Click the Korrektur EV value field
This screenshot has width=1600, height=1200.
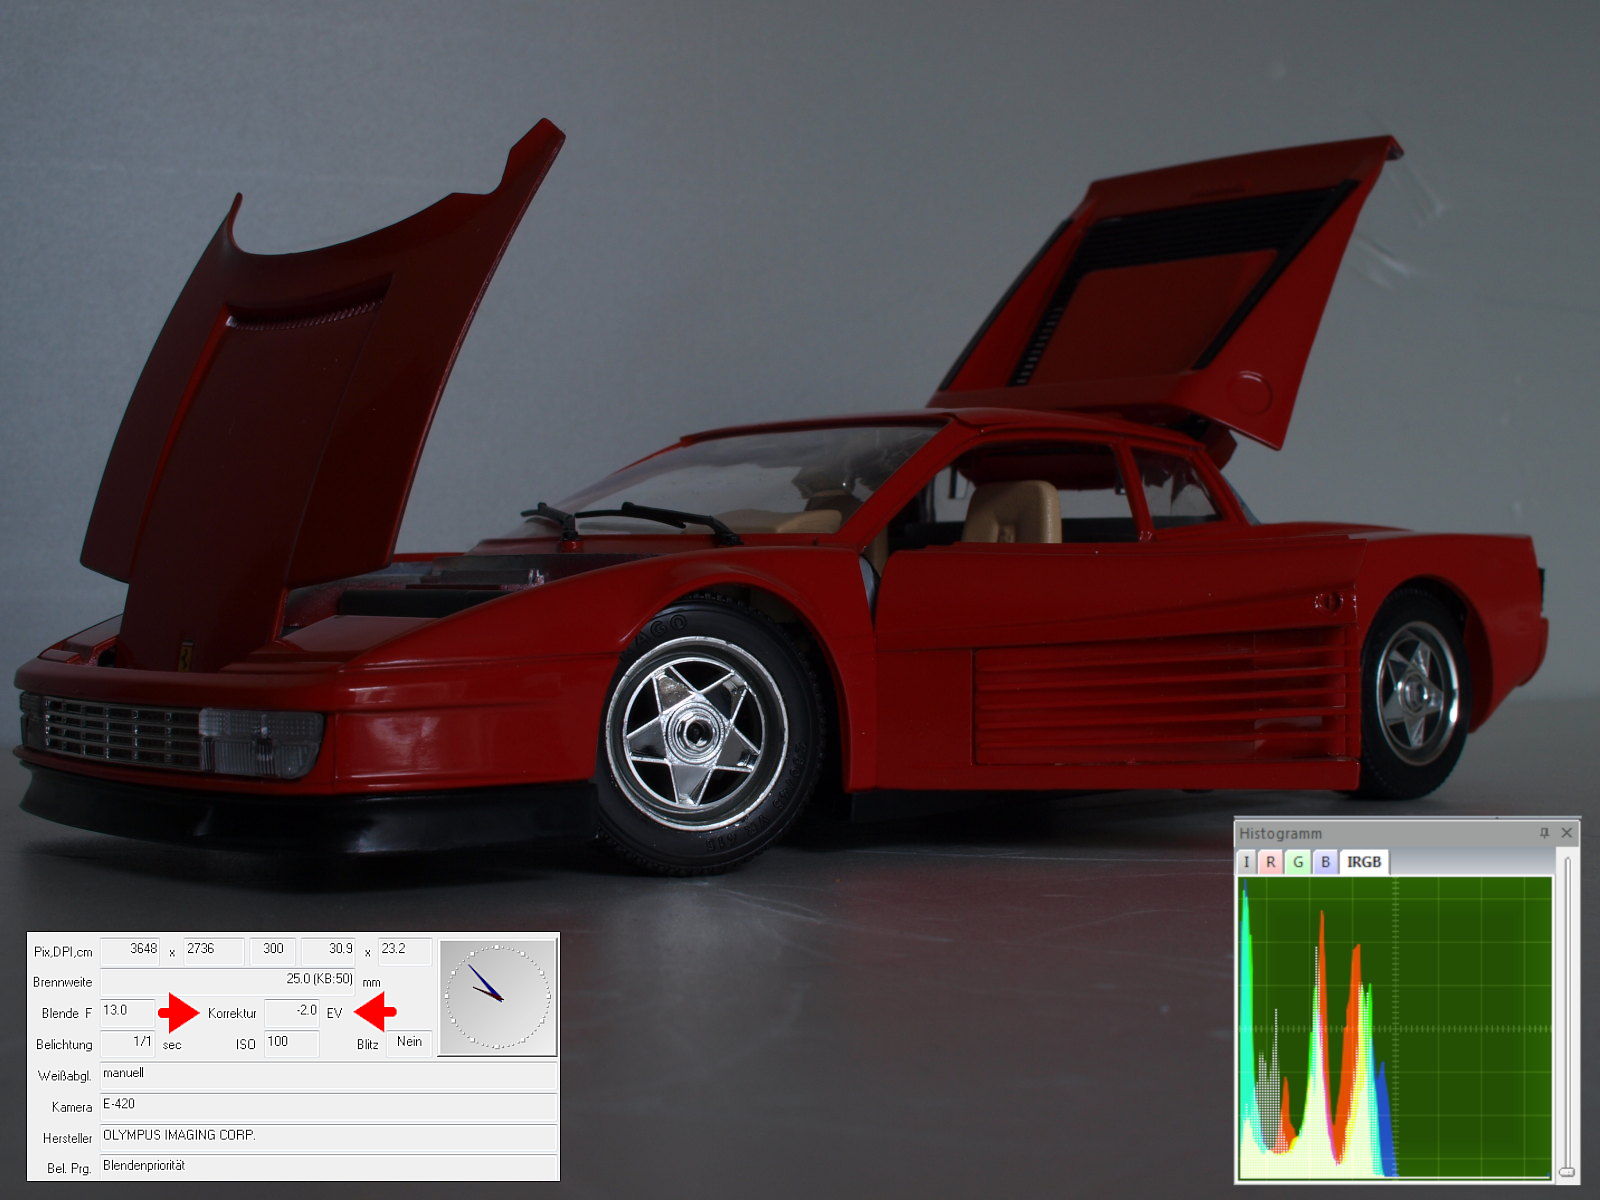click(x=292, y=1012)
